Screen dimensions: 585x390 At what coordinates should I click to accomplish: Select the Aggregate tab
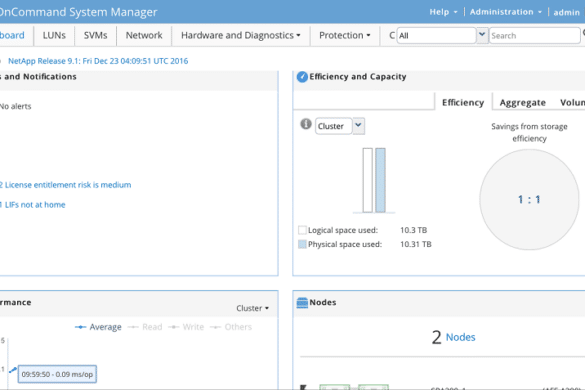coord(522,102)
